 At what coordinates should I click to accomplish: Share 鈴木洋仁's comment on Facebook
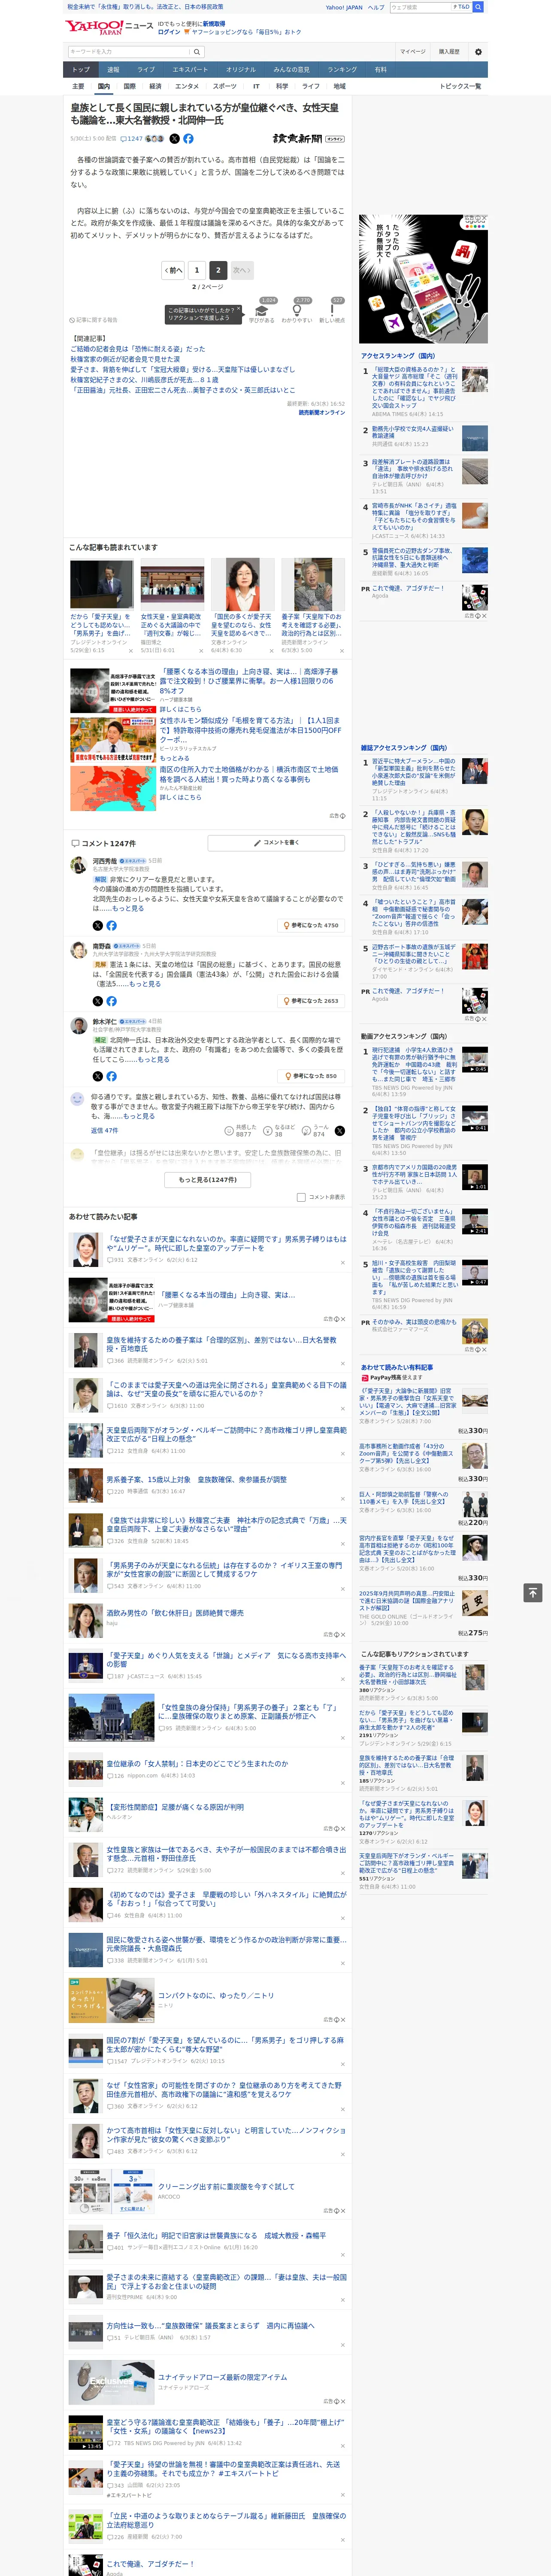[111, 1076]
